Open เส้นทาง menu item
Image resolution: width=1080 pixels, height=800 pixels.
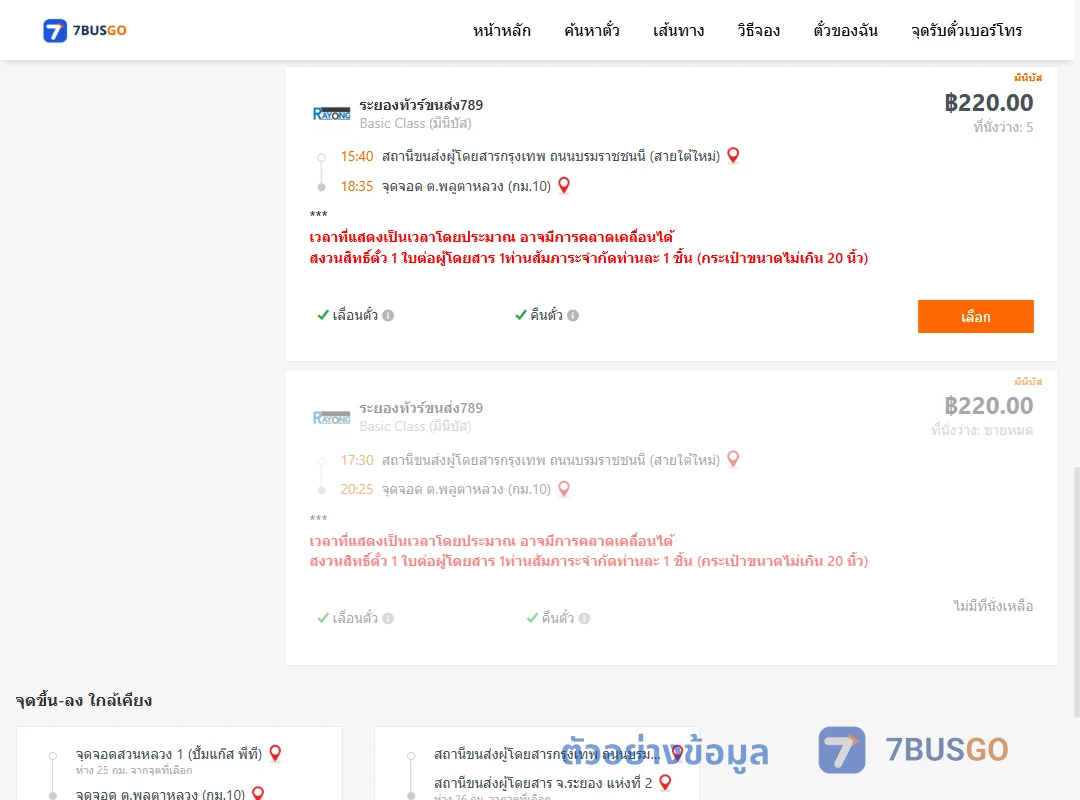[678, 30]
